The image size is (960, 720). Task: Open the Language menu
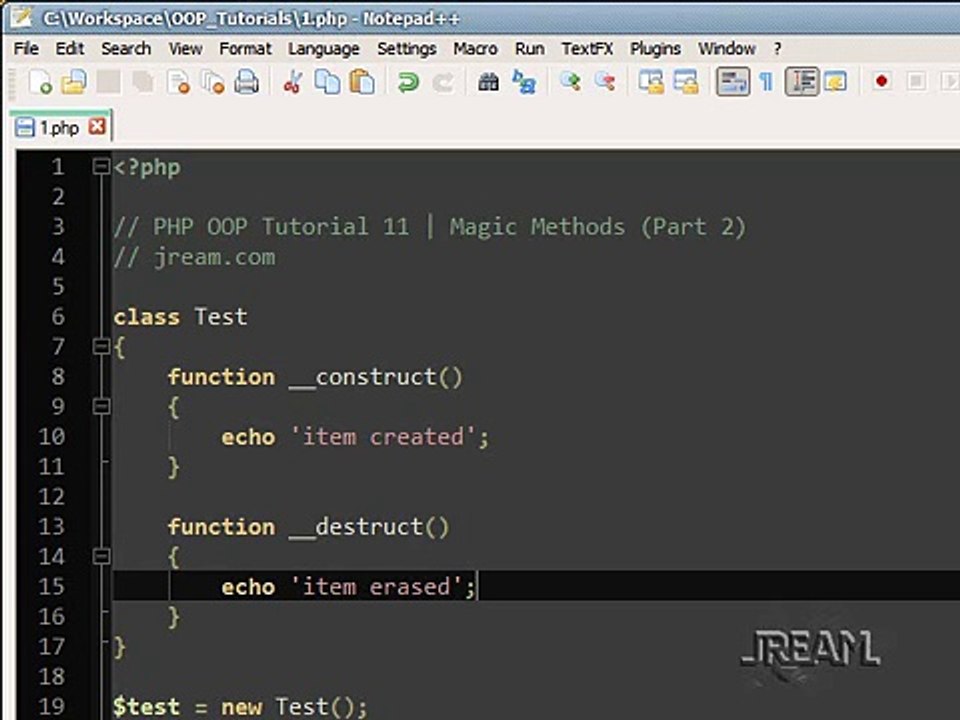click(324, 48)
